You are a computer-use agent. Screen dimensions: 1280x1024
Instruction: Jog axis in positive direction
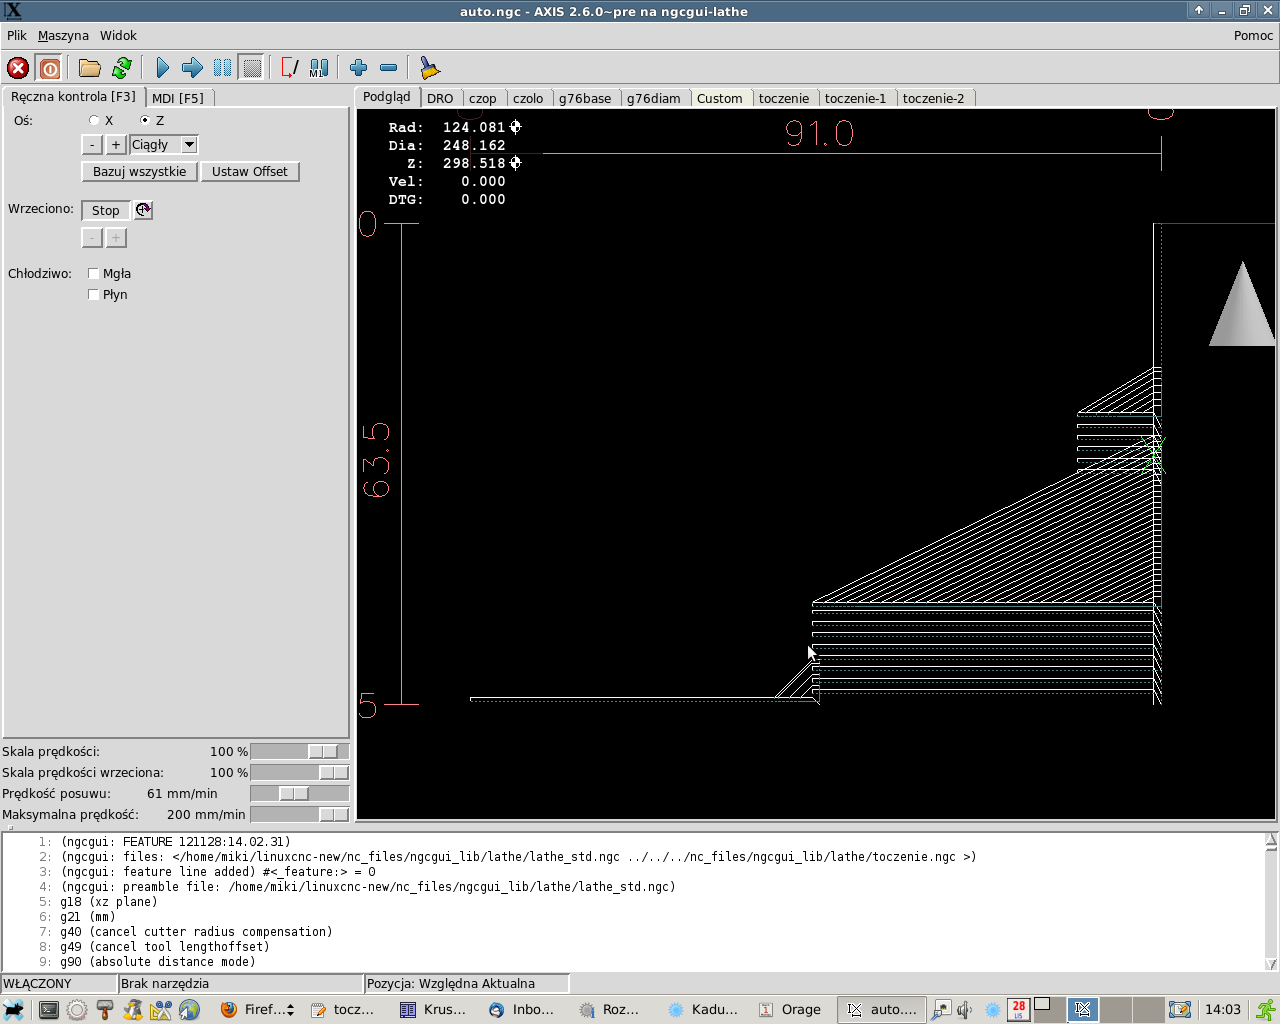(116, 145)
